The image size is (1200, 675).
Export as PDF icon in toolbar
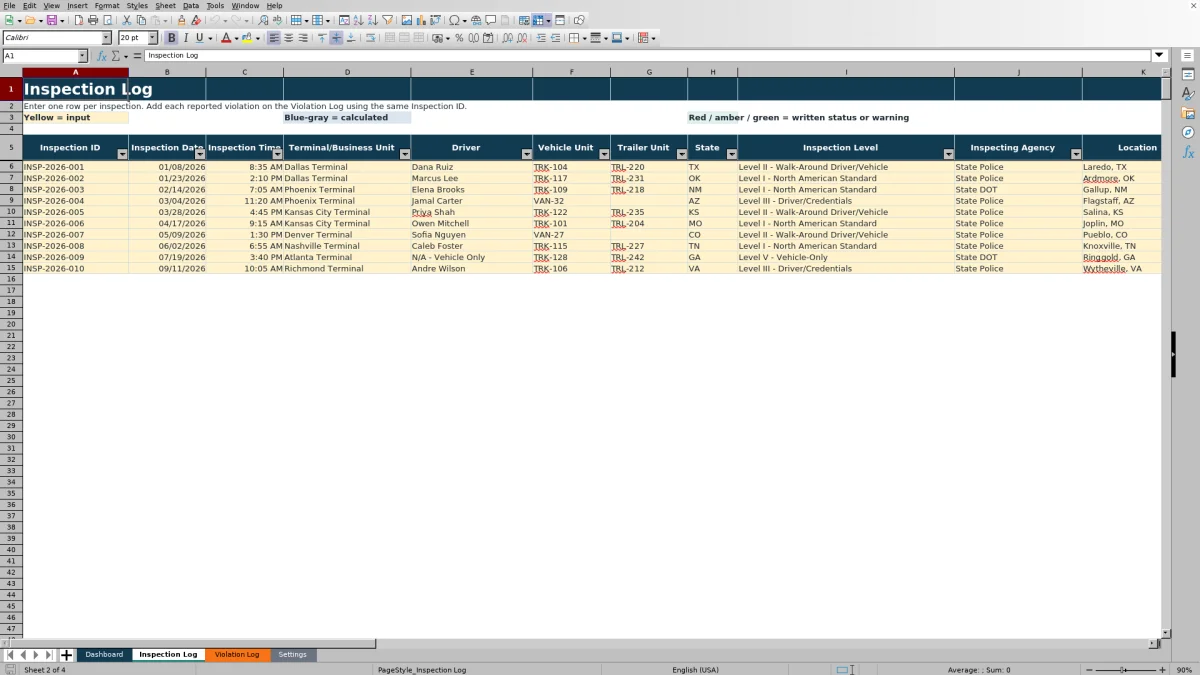(x=78, y=20)
